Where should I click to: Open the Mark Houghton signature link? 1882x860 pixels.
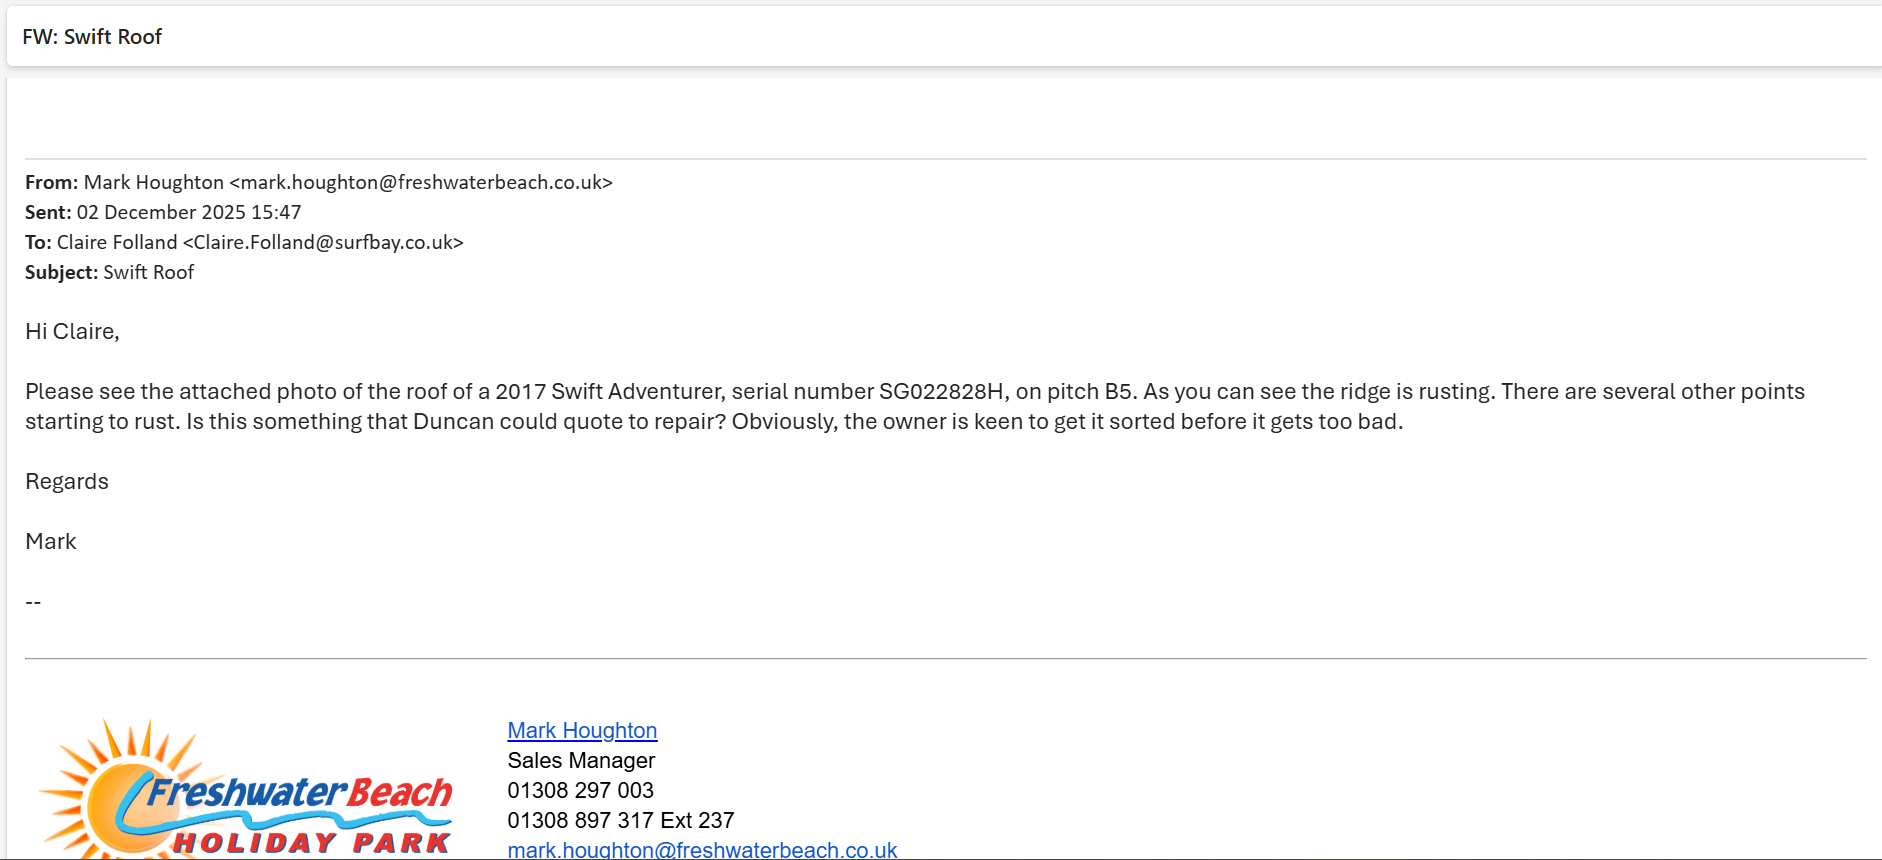582,731
